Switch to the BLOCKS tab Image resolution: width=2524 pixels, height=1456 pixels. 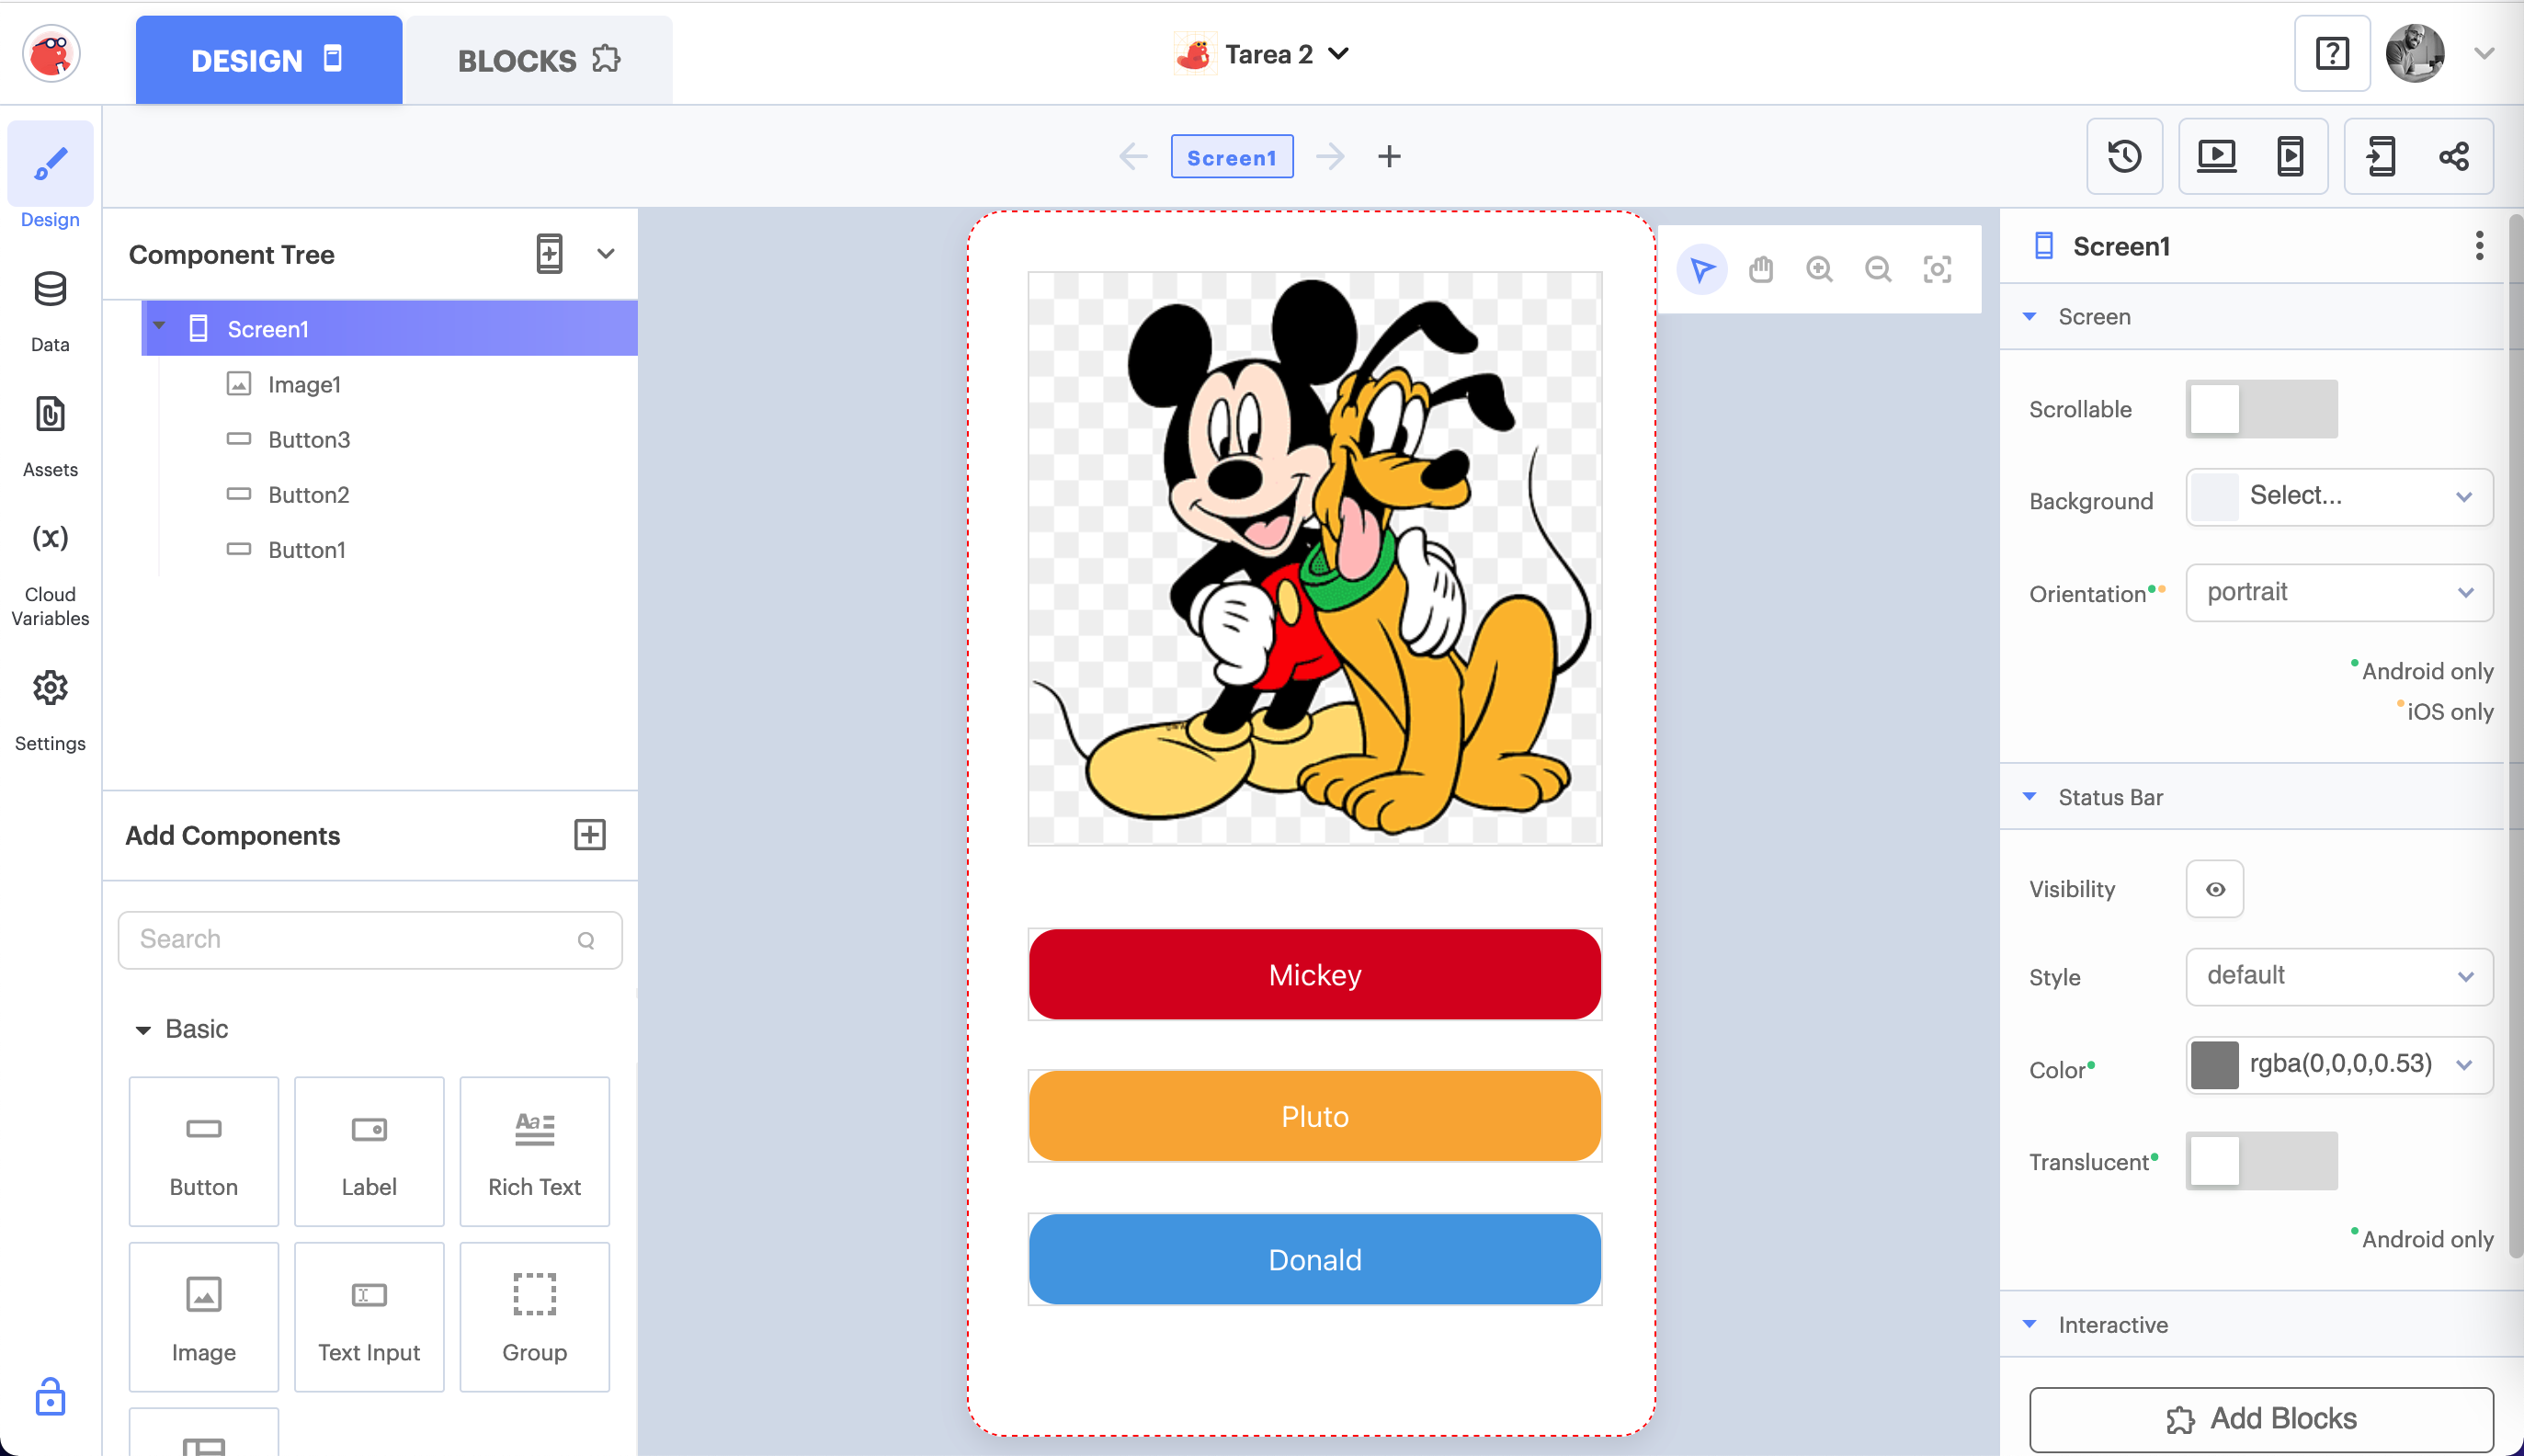pyautogui.click(x=538, y=60)
